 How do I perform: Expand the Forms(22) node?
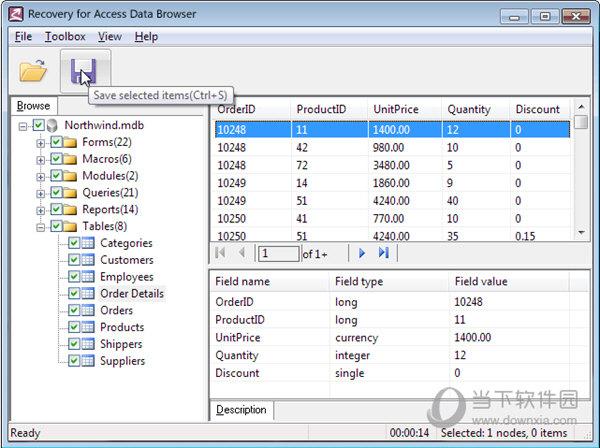coord(41,143)
